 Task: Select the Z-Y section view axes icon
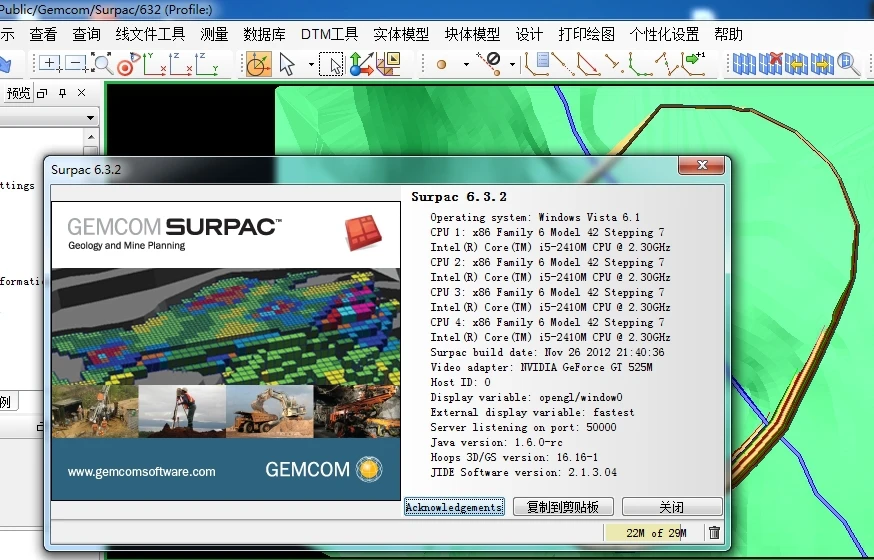(206, 64)
